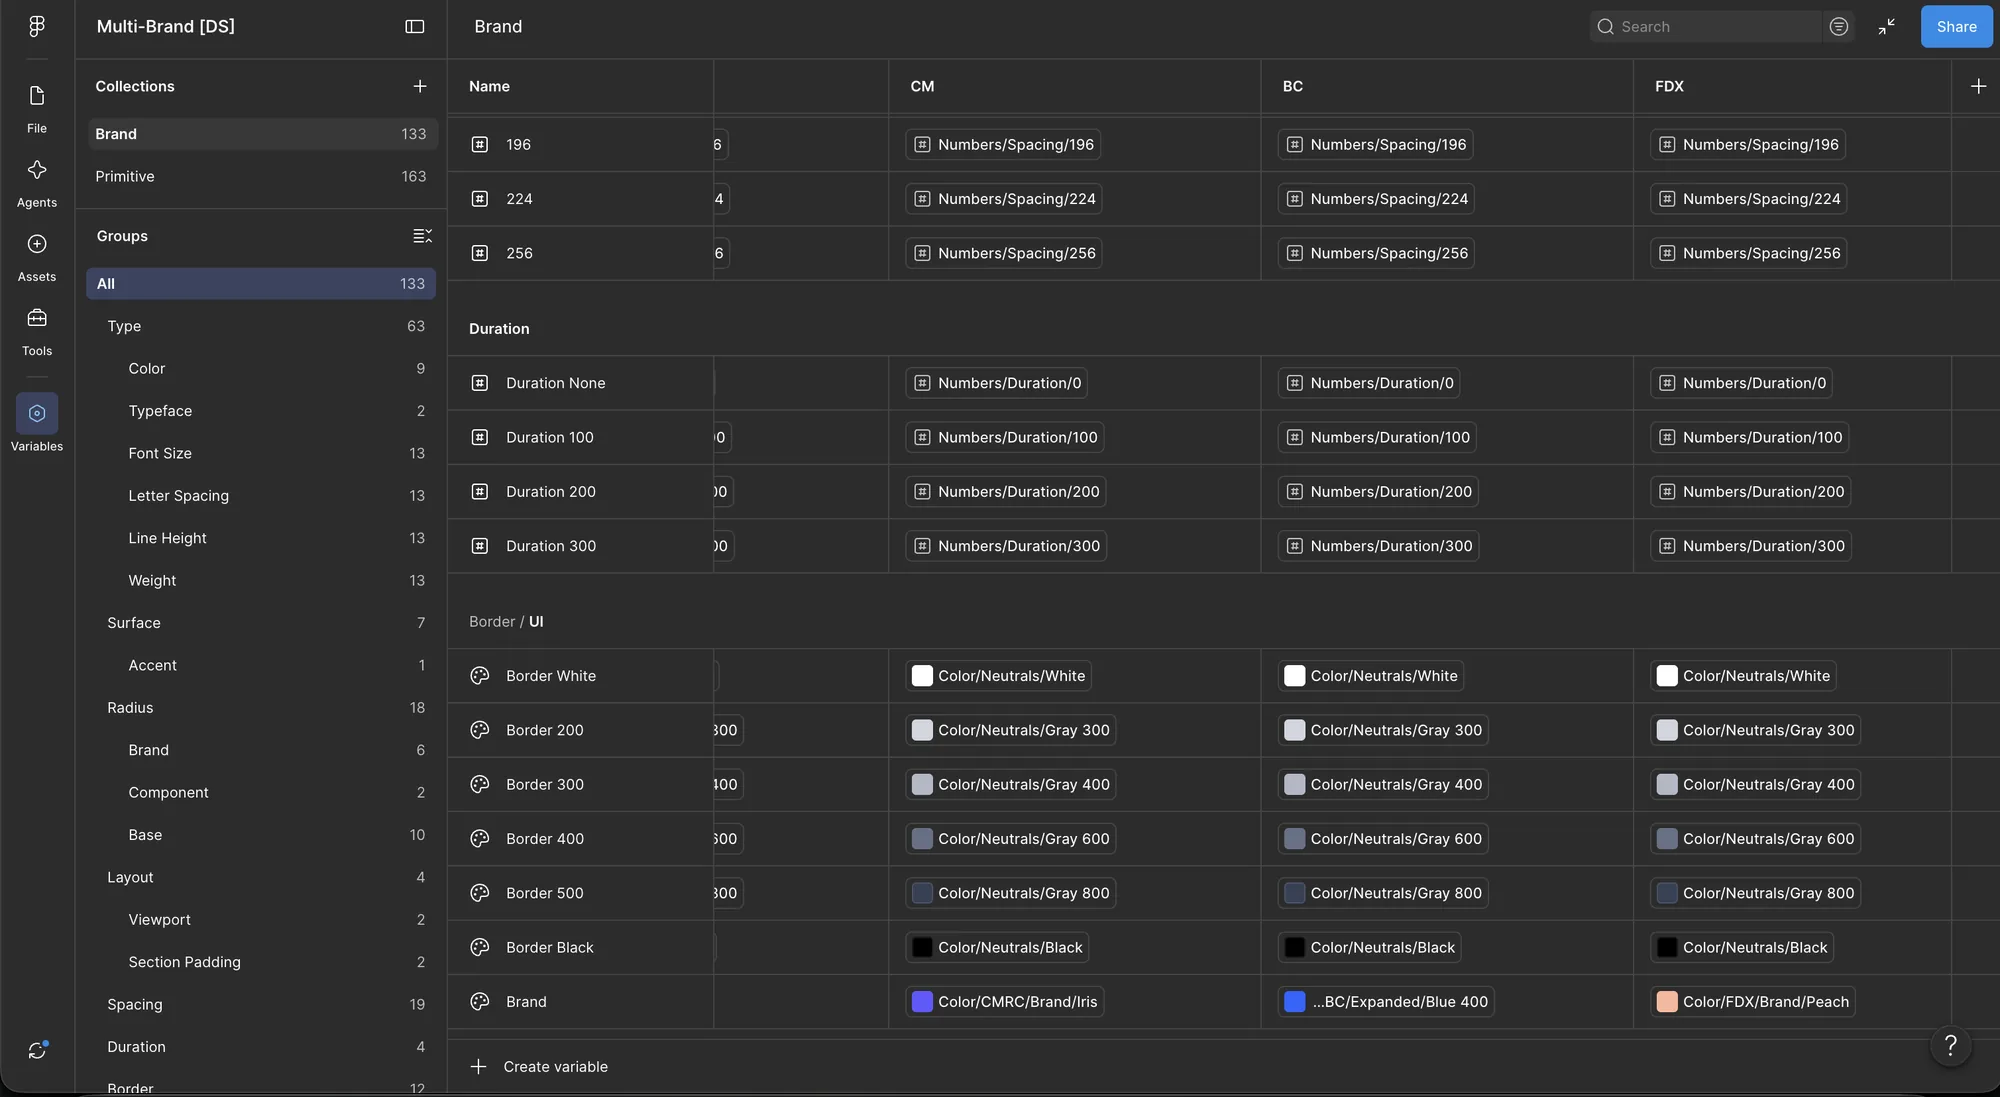Select the Primitive collection
Image resolution: width=2000 pixels, height=1097 pixels.
point(262,176)
